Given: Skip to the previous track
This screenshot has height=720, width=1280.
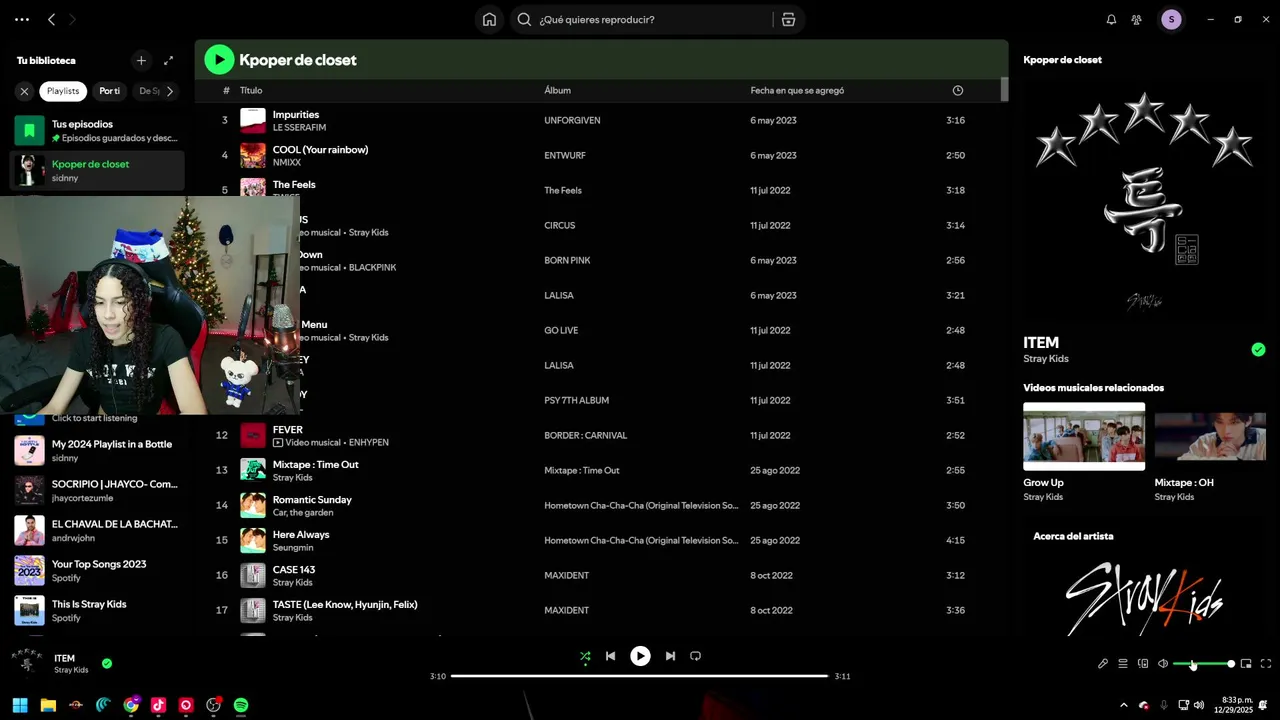Looking at the screenshot, I should click(x=610, y=656).
